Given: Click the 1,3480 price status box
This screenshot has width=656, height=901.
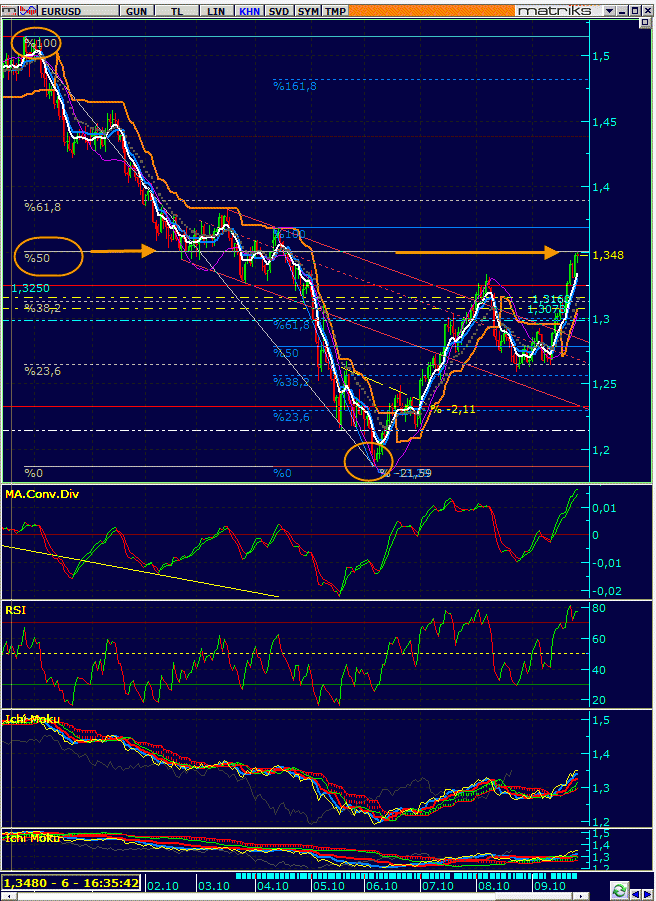Looking at the screenshot, I should point(72,884).
